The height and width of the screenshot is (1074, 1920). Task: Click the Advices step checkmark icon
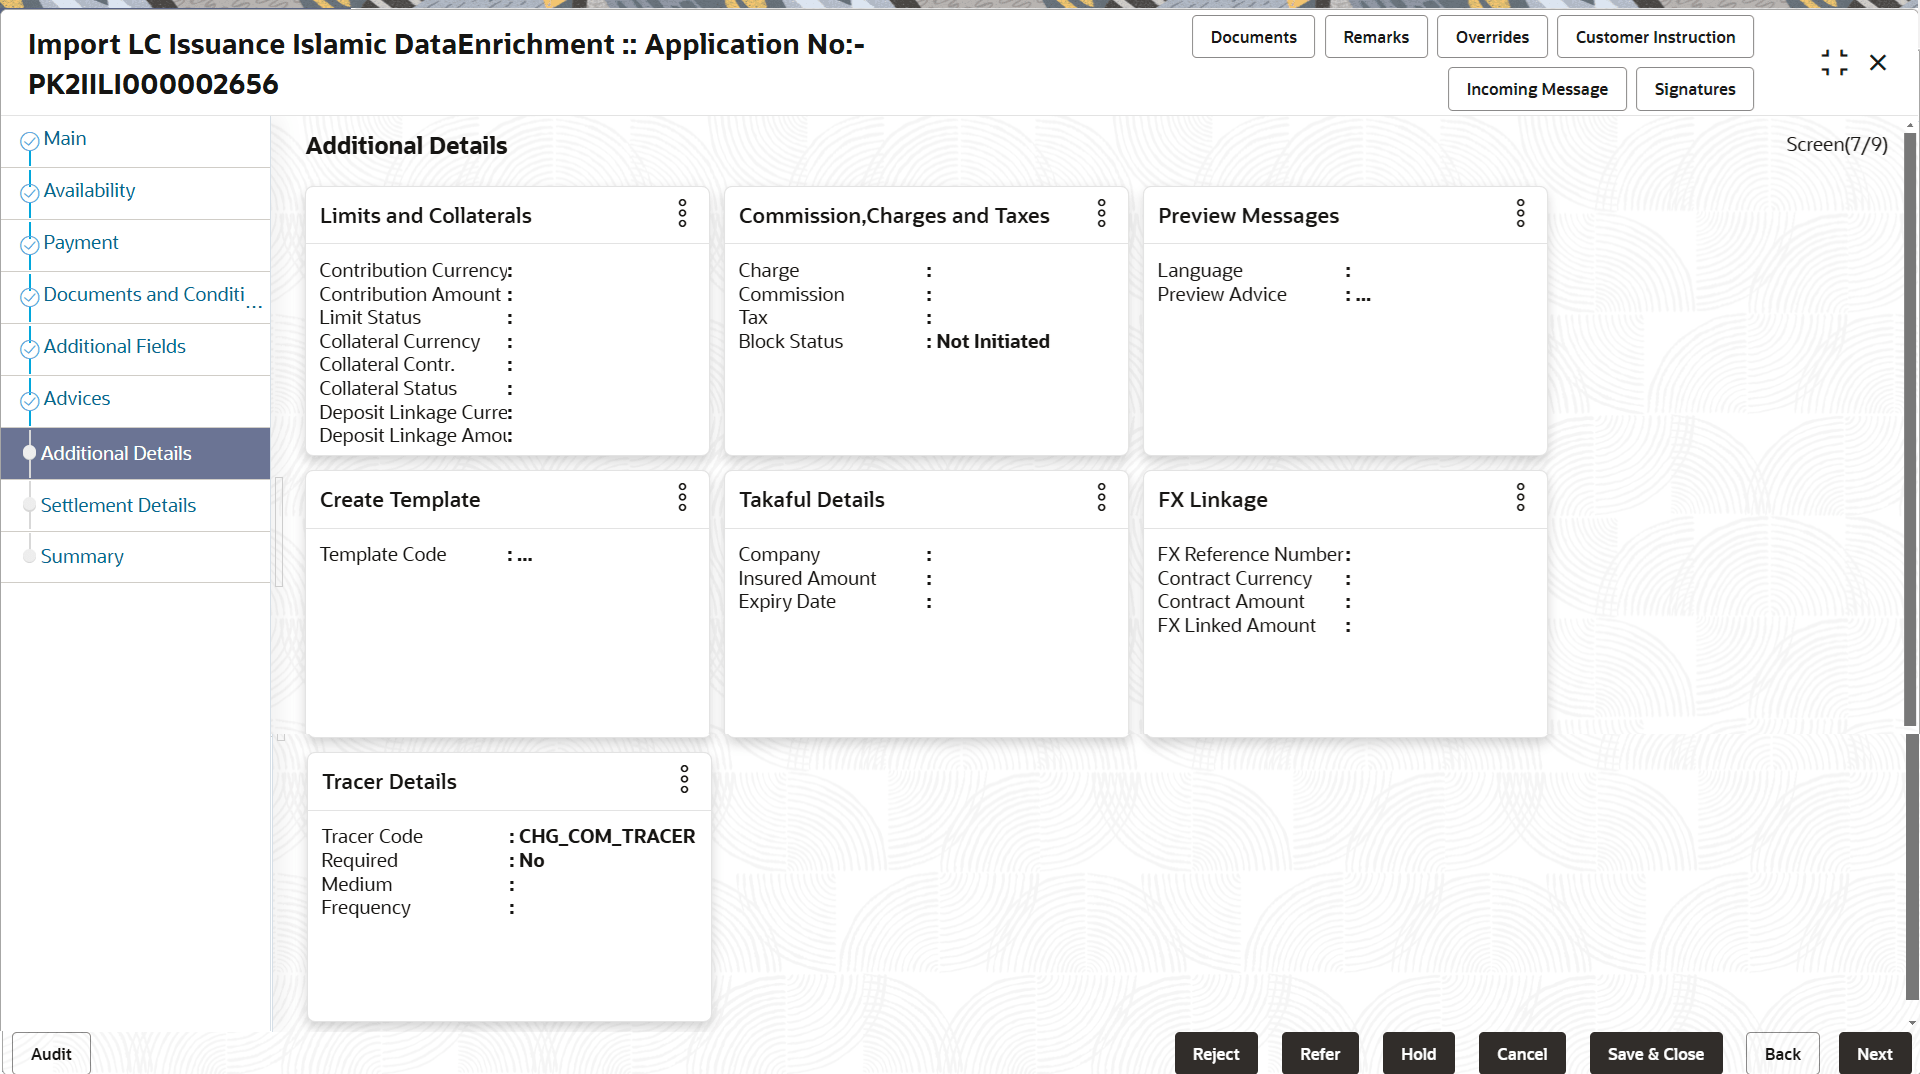click(30, 401)
